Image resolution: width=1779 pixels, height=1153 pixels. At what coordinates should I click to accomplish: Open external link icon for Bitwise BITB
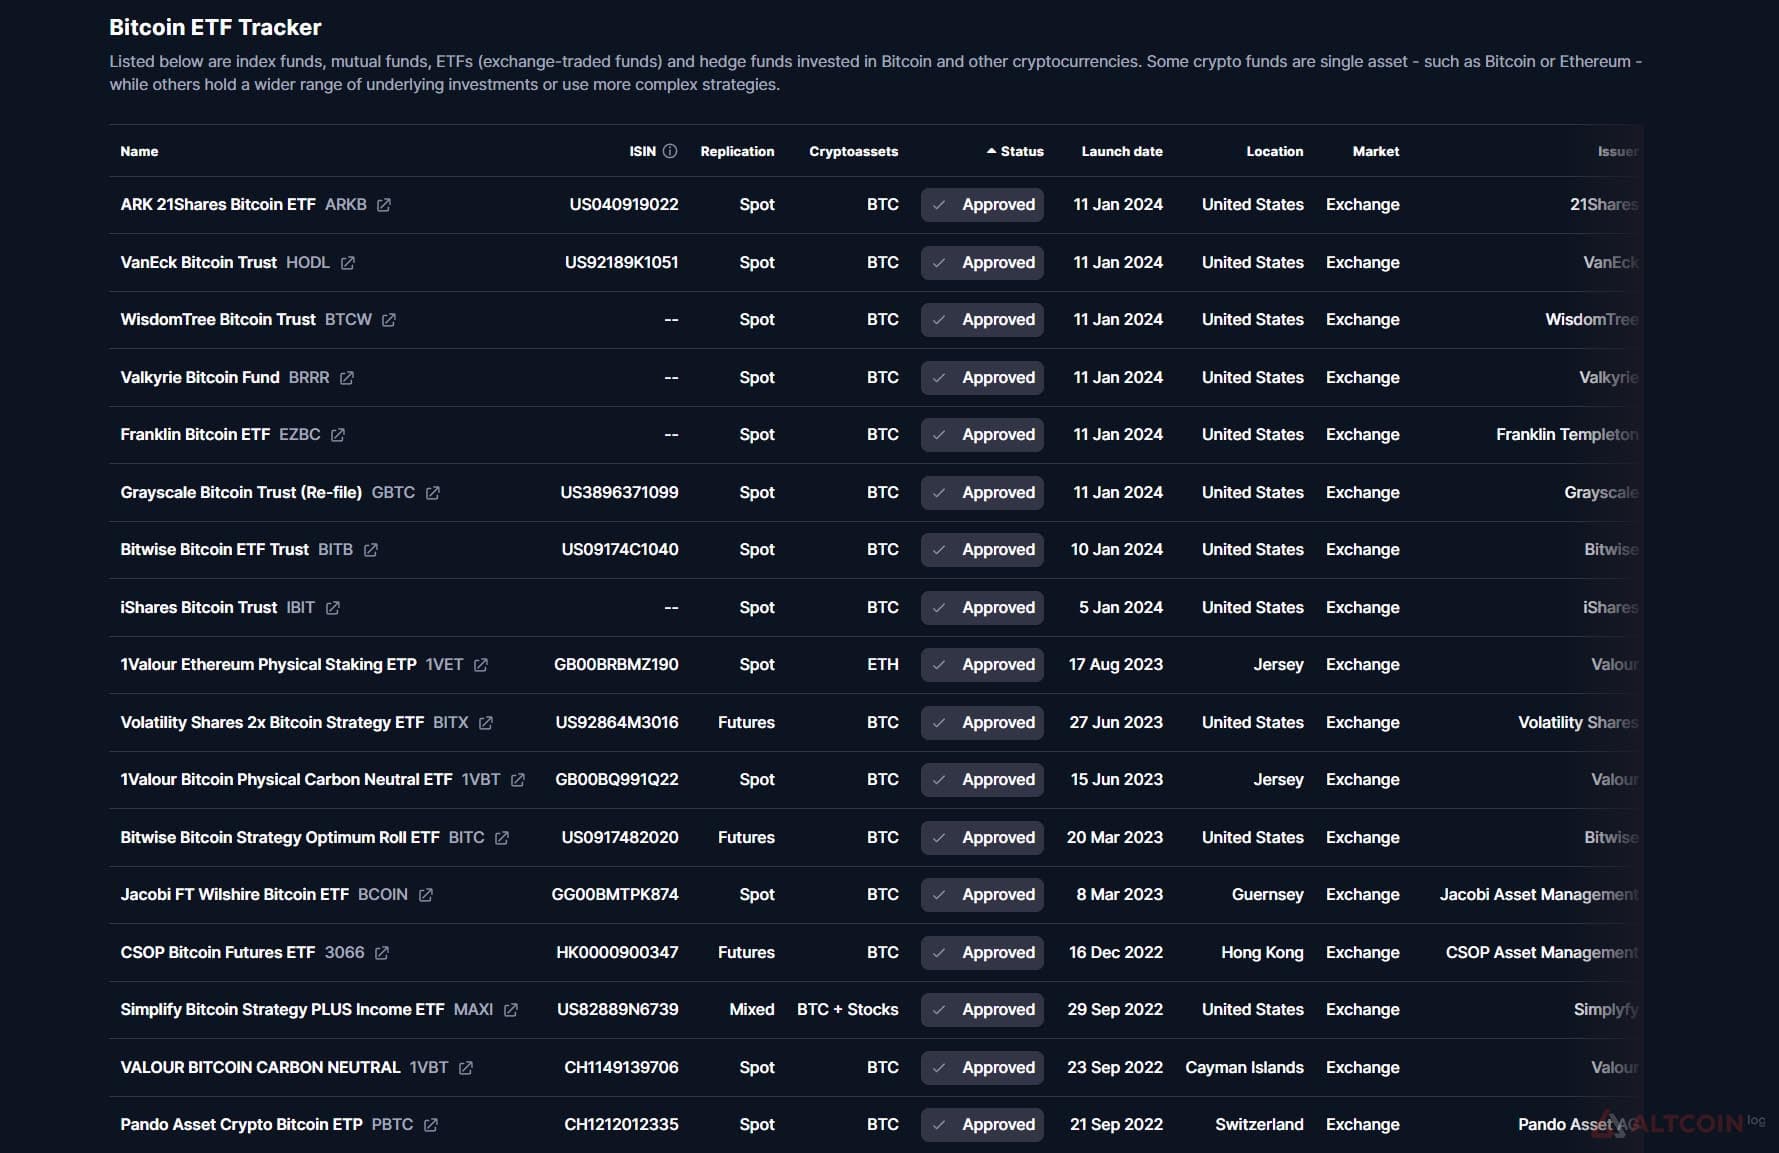[371, 550]
